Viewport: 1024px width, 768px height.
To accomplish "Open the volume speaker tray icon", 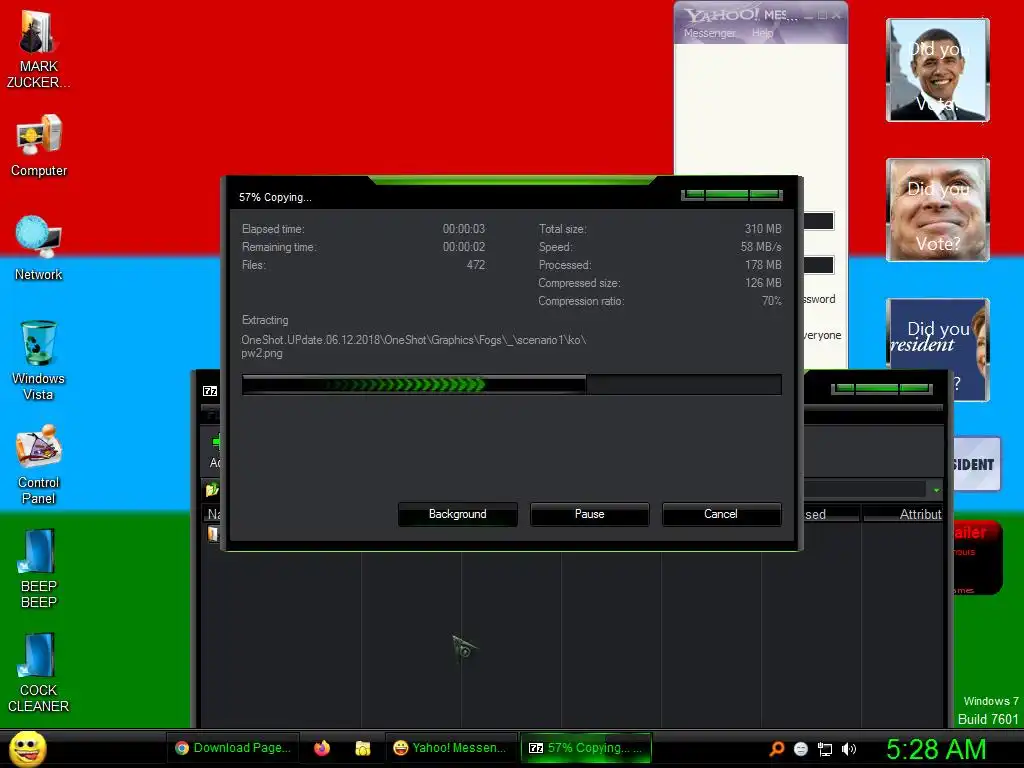I will (848, 749).
